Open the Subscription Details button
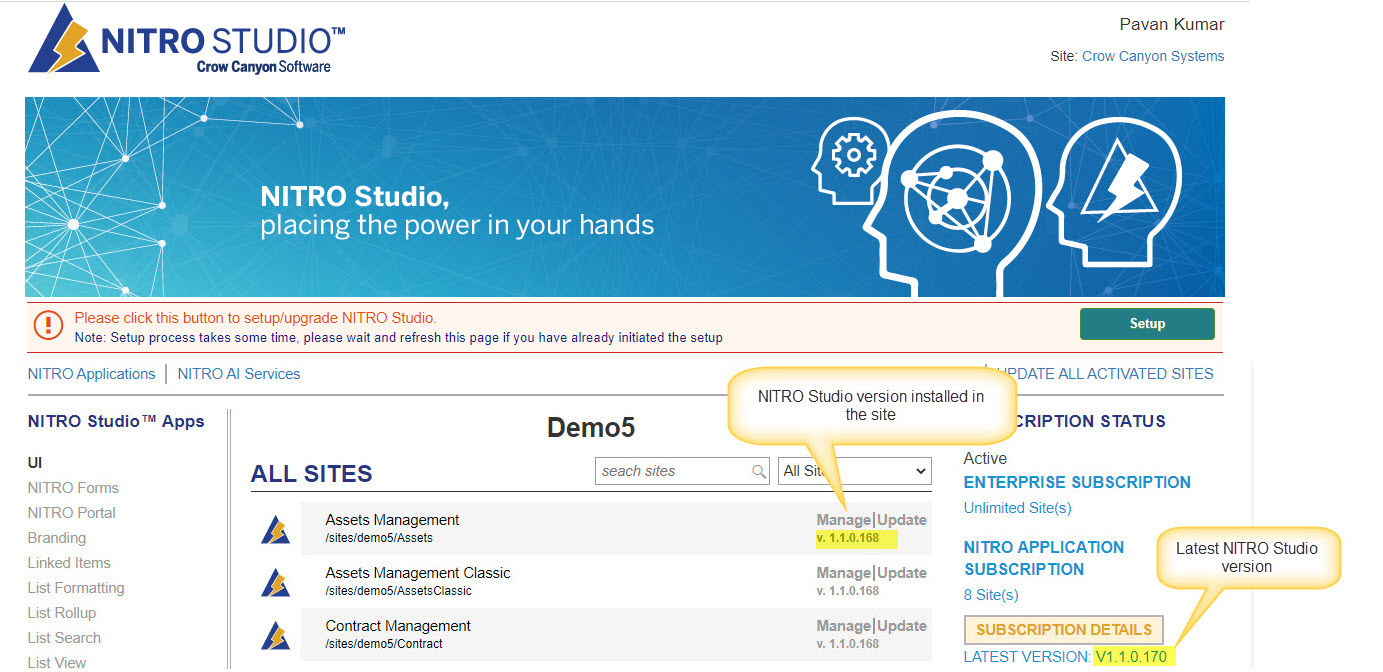The height and width of the screenshot is (672, 1383). coord(1064,630)
